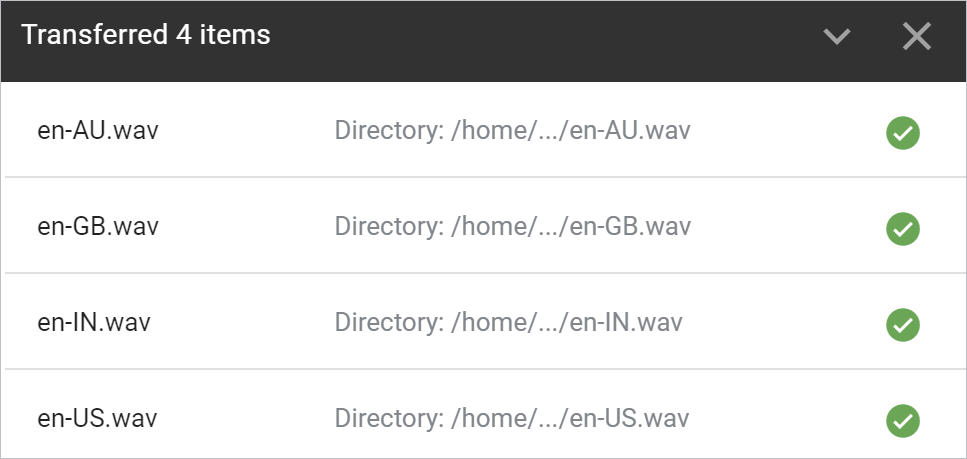Image resolution: width=967 pixels, height=459 pixels.
Task: Collapse the transfer panel with chevron
Action: point(836,37)
